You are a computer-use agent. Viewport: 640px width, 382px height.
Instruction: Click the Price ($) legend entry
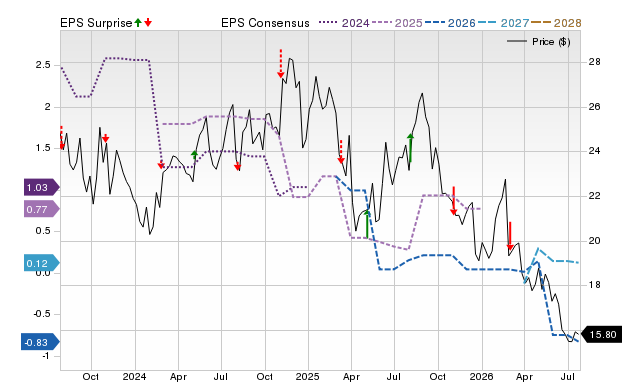click(x=539, y=42)
